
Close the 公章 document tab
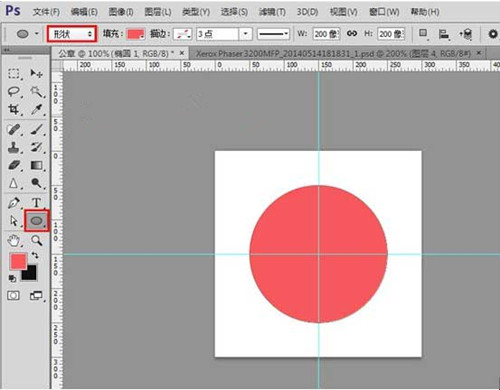[x=182, y=53]
